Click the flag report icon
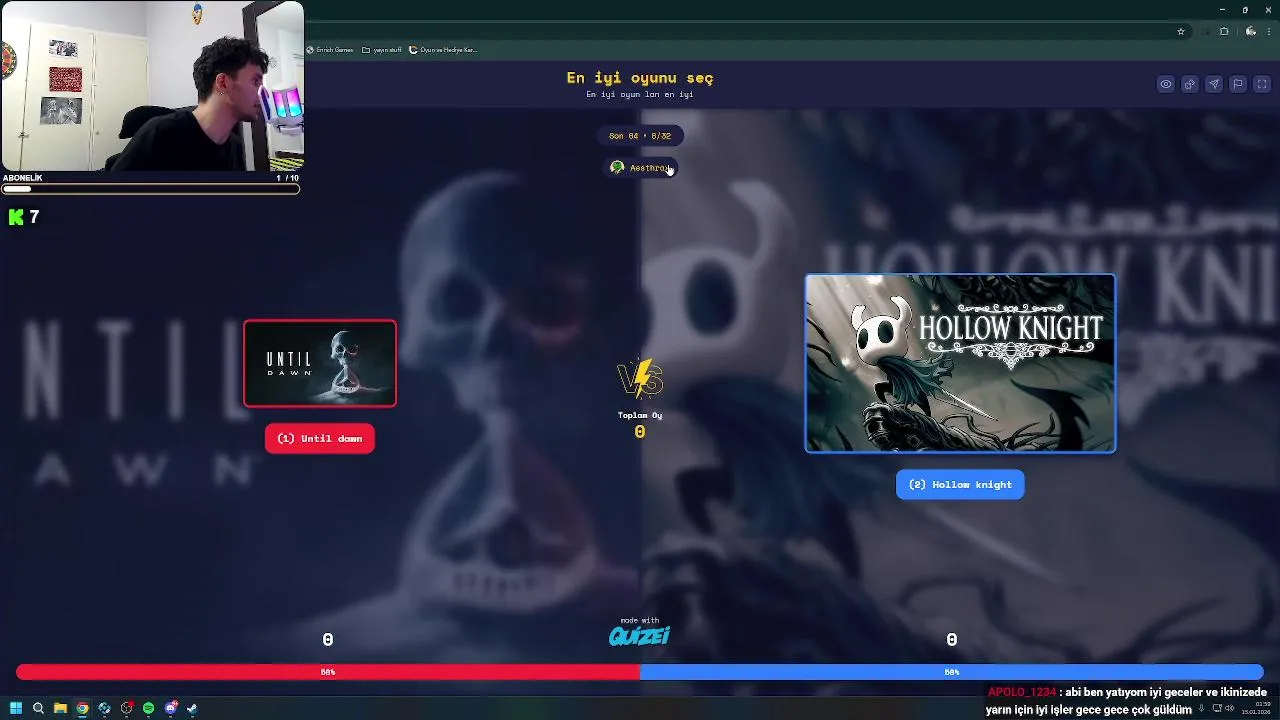Image resolution: width=1280 pixels, height=720 pixels. [x=1238, y=84]
